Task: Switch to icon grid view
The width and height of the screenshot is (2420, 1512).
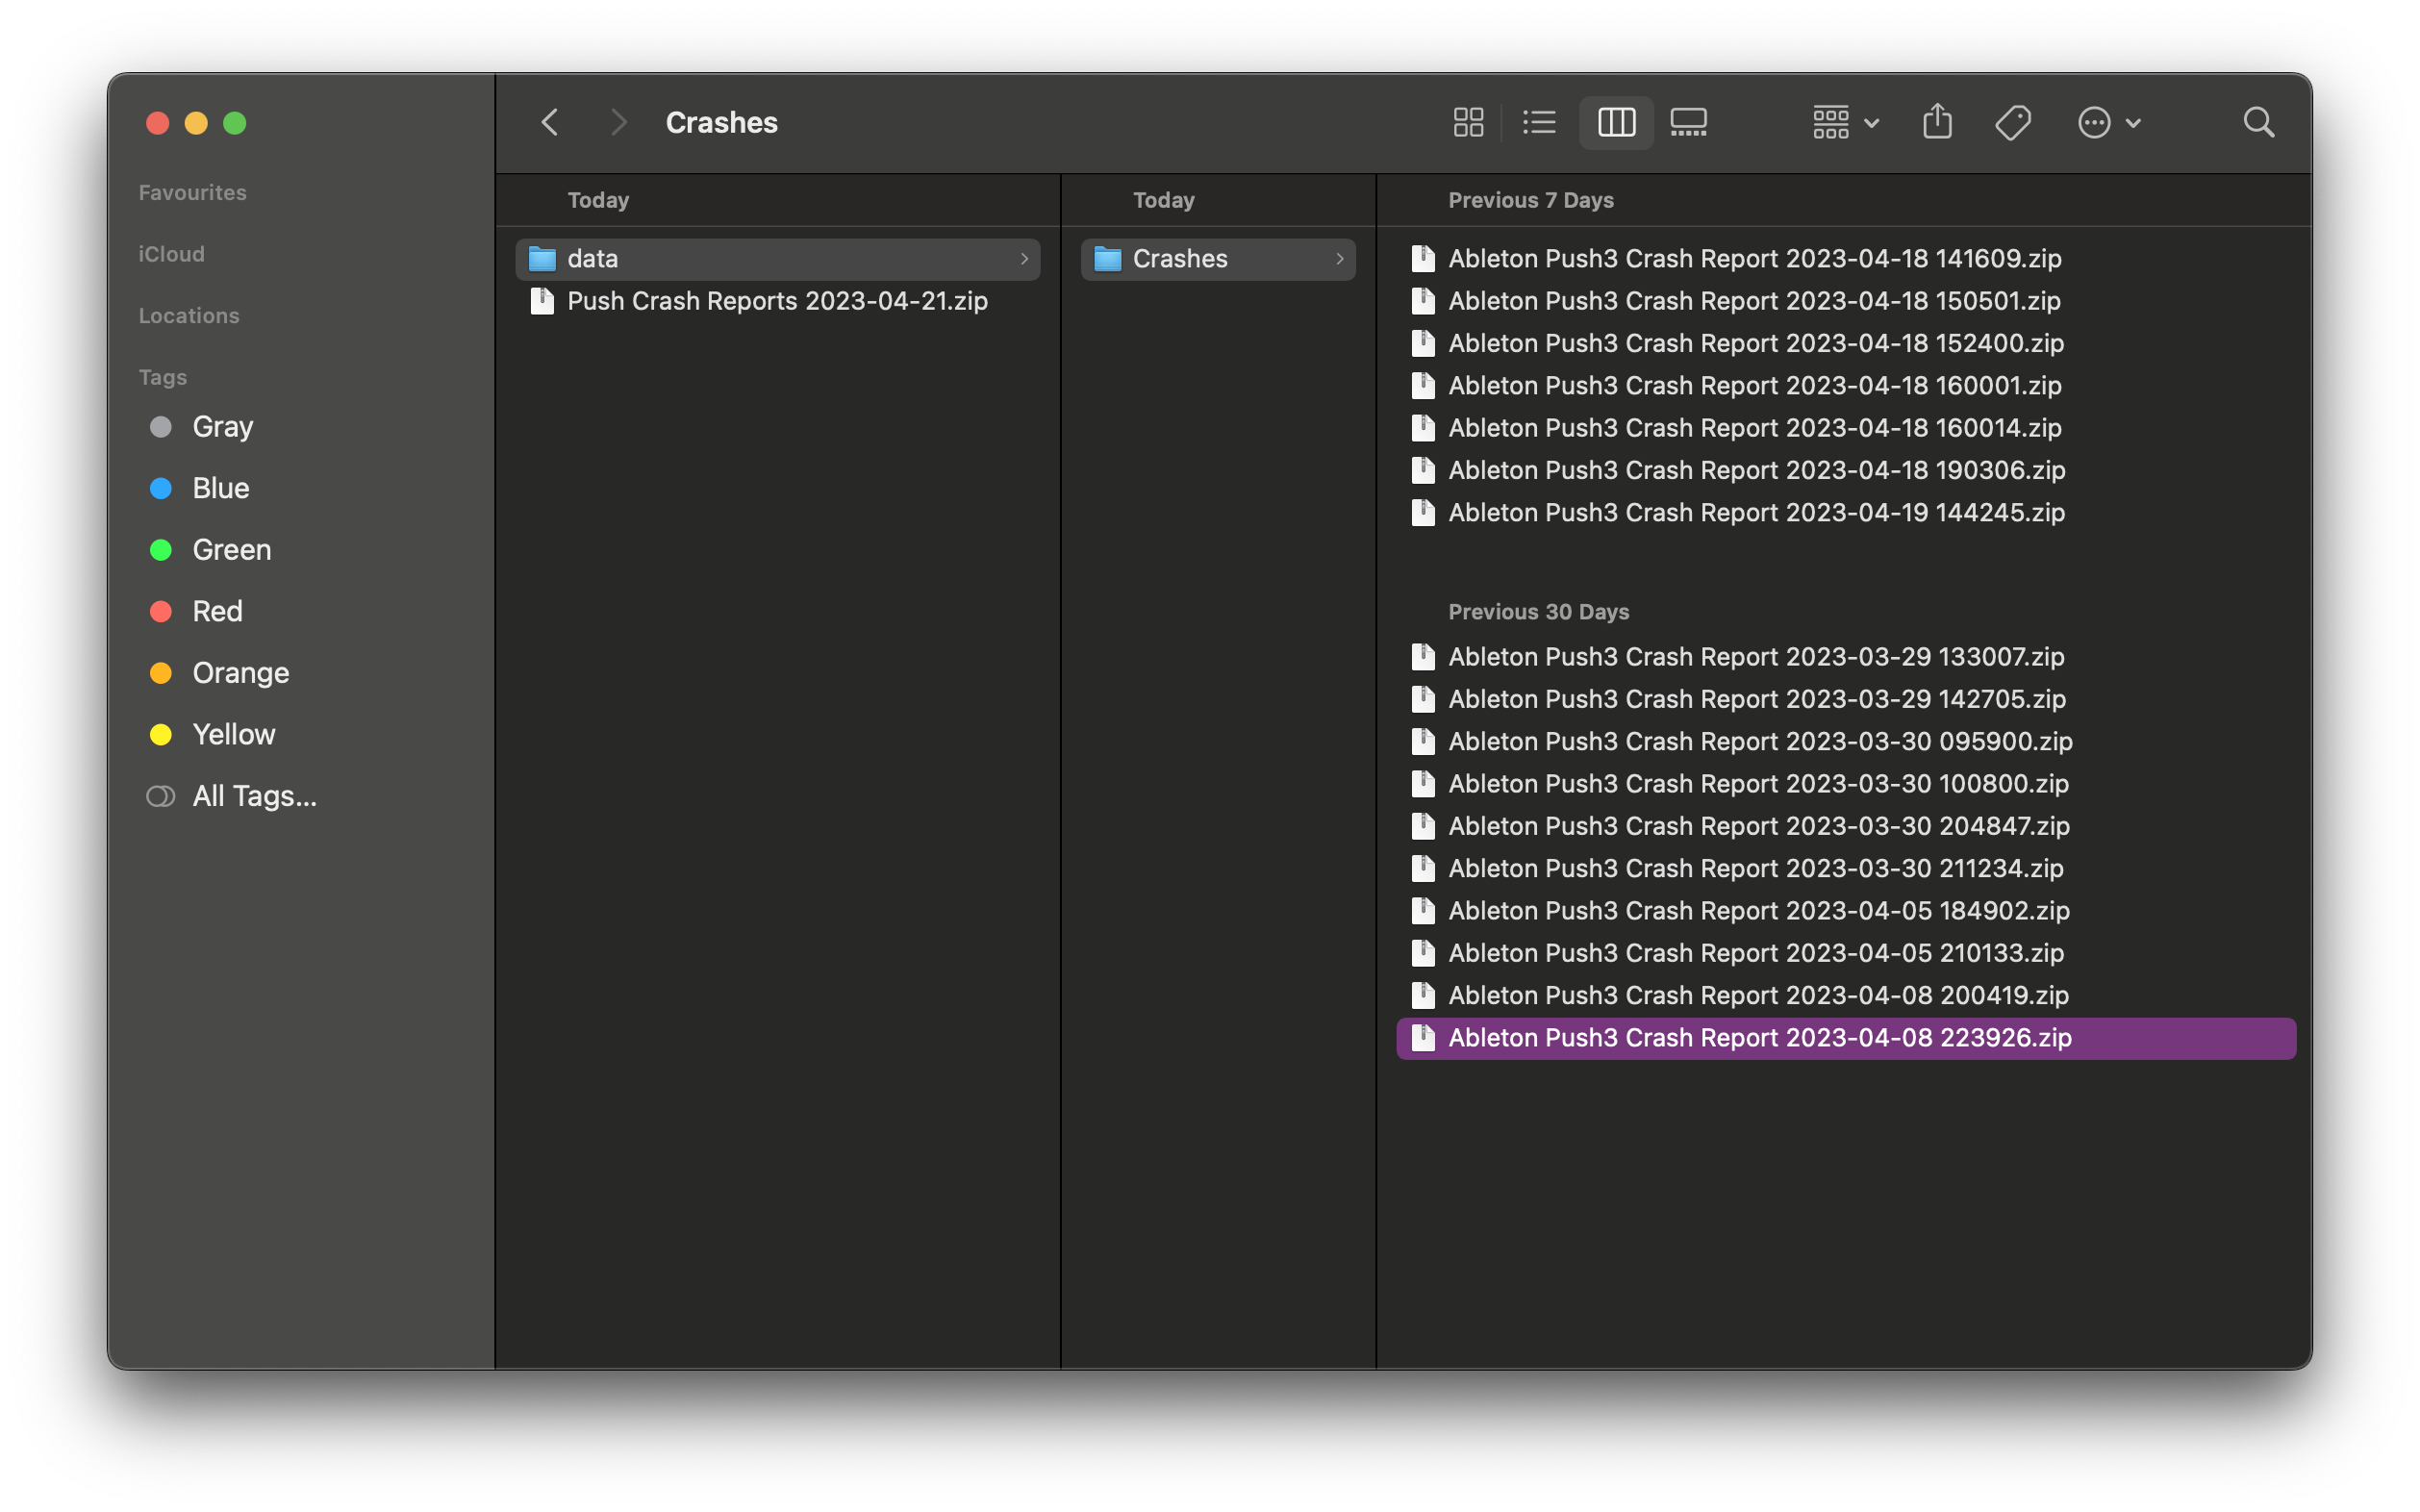Action: point(1468,123)
